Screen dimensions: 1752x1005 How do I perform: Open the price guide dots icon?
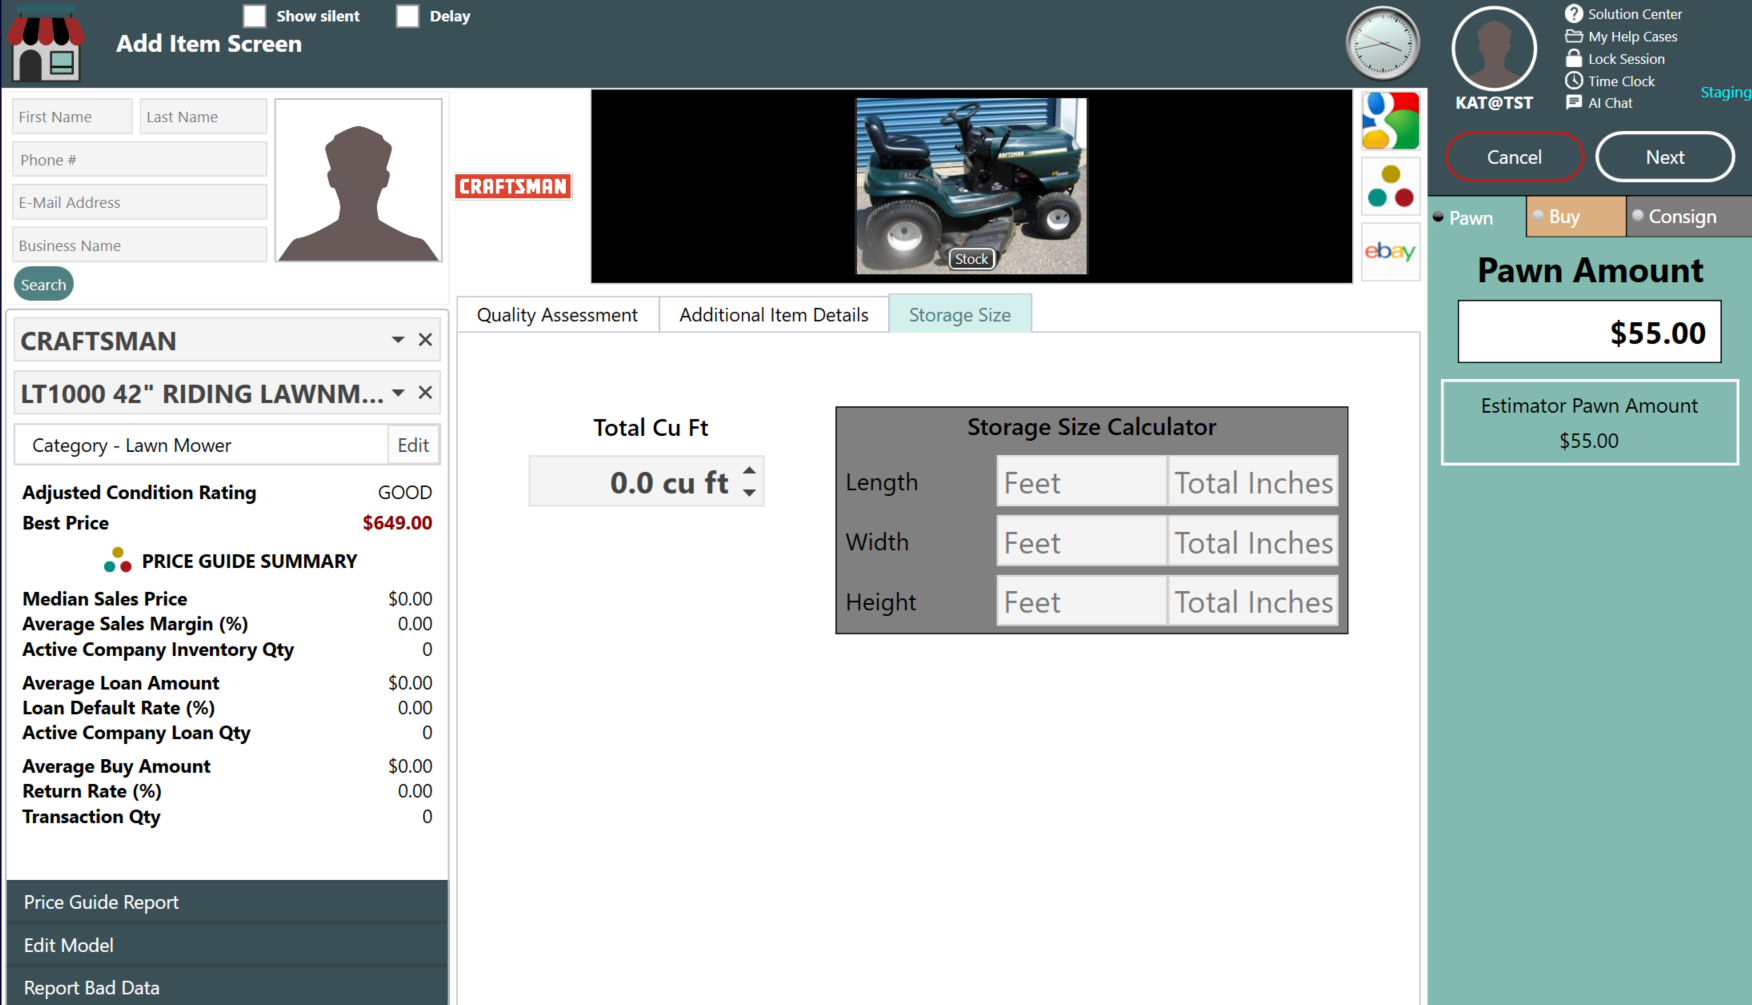tap(1390, 186)
